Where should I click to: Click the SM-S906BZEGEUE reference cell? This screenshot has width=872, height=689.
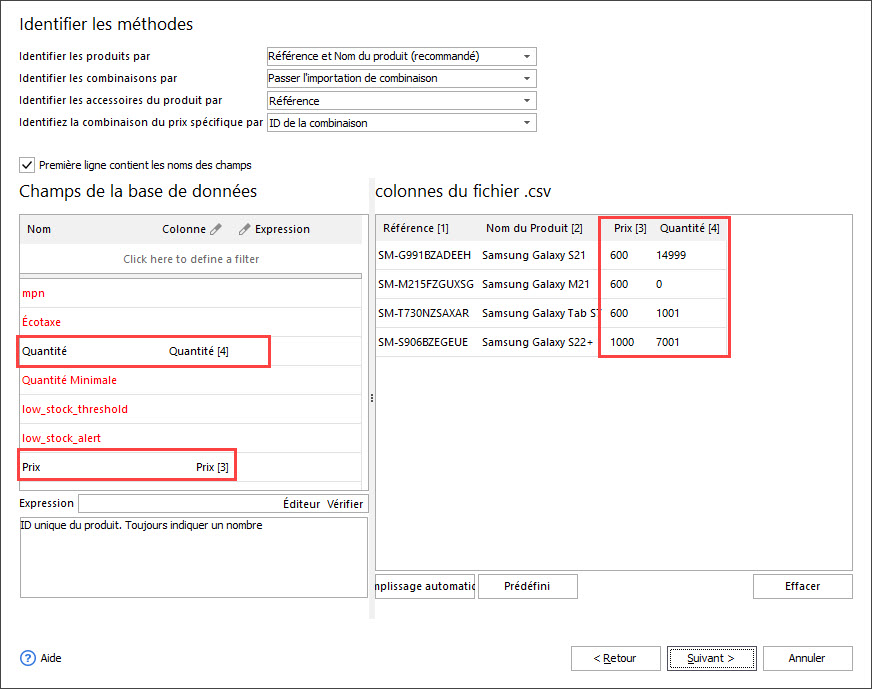[423, 342]
